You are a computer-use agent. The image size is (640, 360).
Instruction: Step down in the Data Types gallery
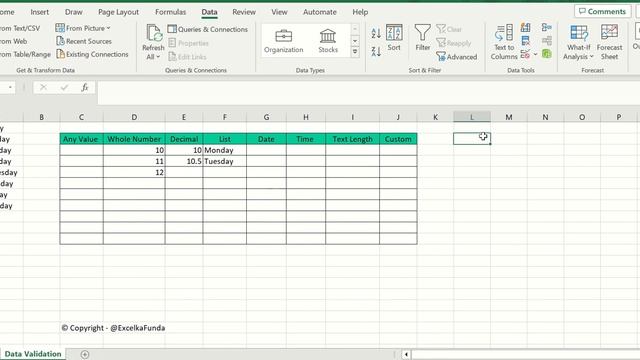(355, 40)
